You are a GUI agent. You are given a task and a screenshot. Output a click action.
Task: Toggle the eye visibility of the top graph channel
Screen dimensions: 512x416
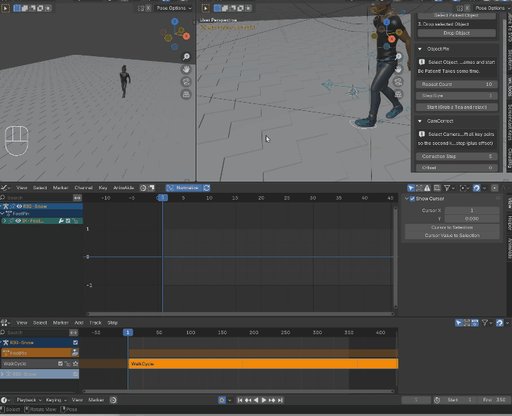pos(19,206)
